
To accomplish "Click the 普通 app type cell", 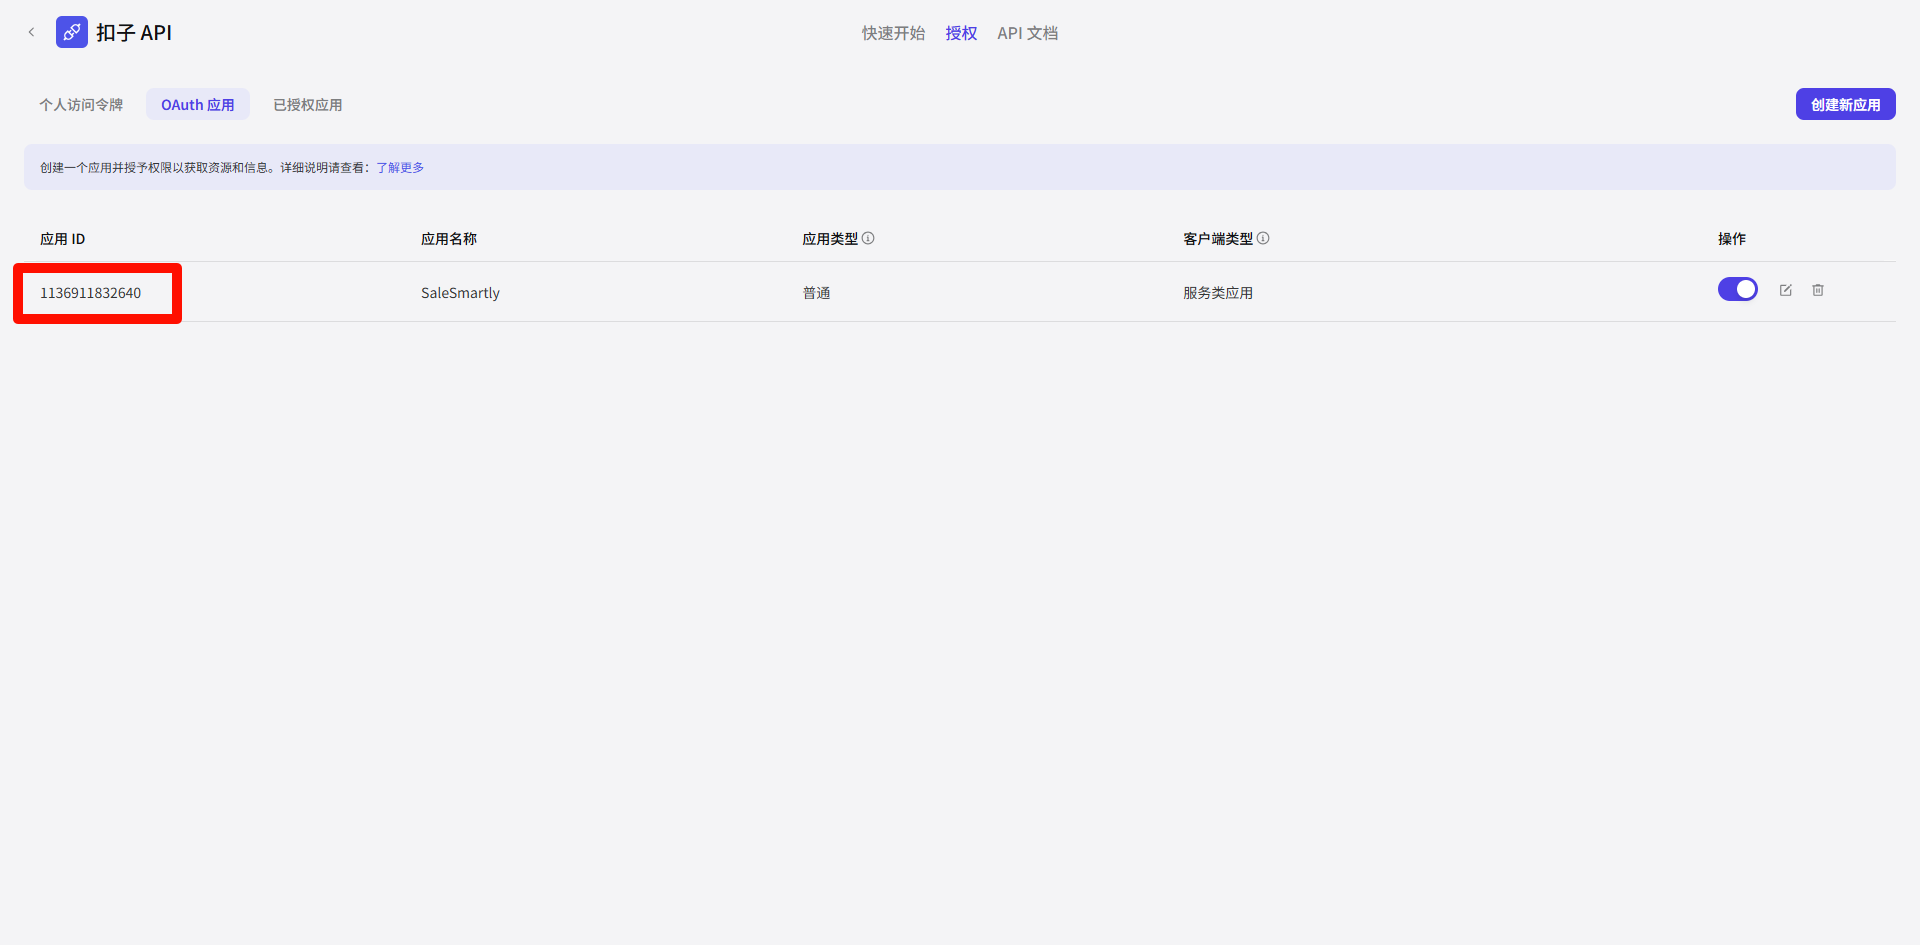I will click(x=816, y=293).
